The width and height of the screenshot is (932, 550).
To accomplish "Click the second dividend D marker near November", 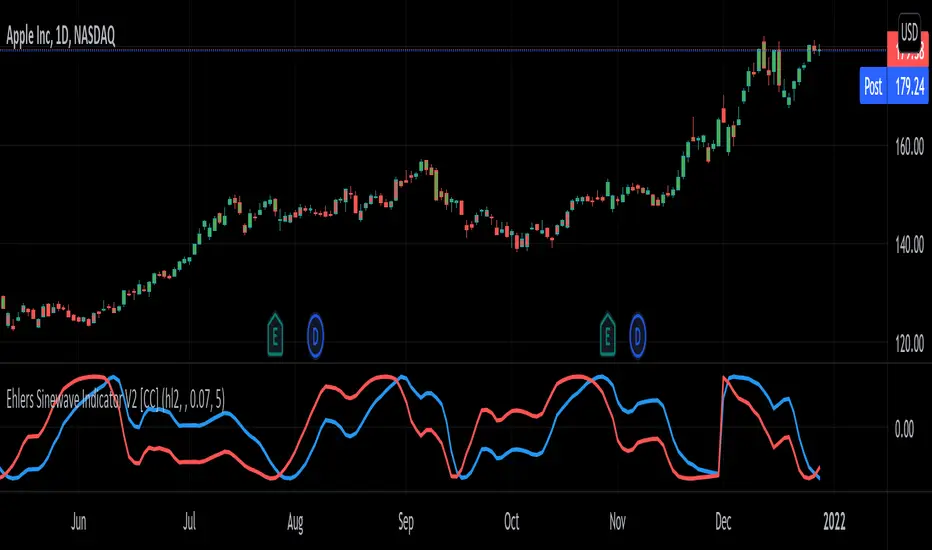I will (637, 337).
